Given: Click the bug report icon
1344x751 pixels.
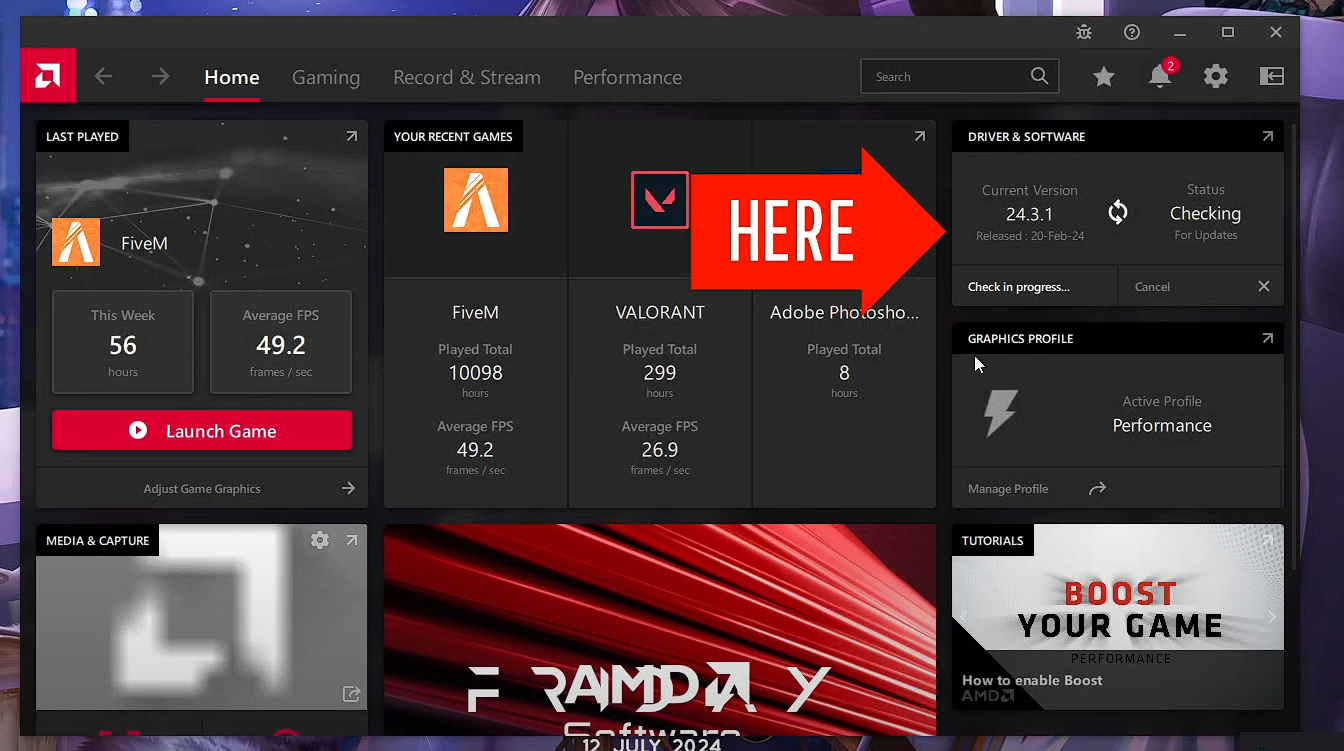Looking at the screenshot, I should coord(1083,31).
